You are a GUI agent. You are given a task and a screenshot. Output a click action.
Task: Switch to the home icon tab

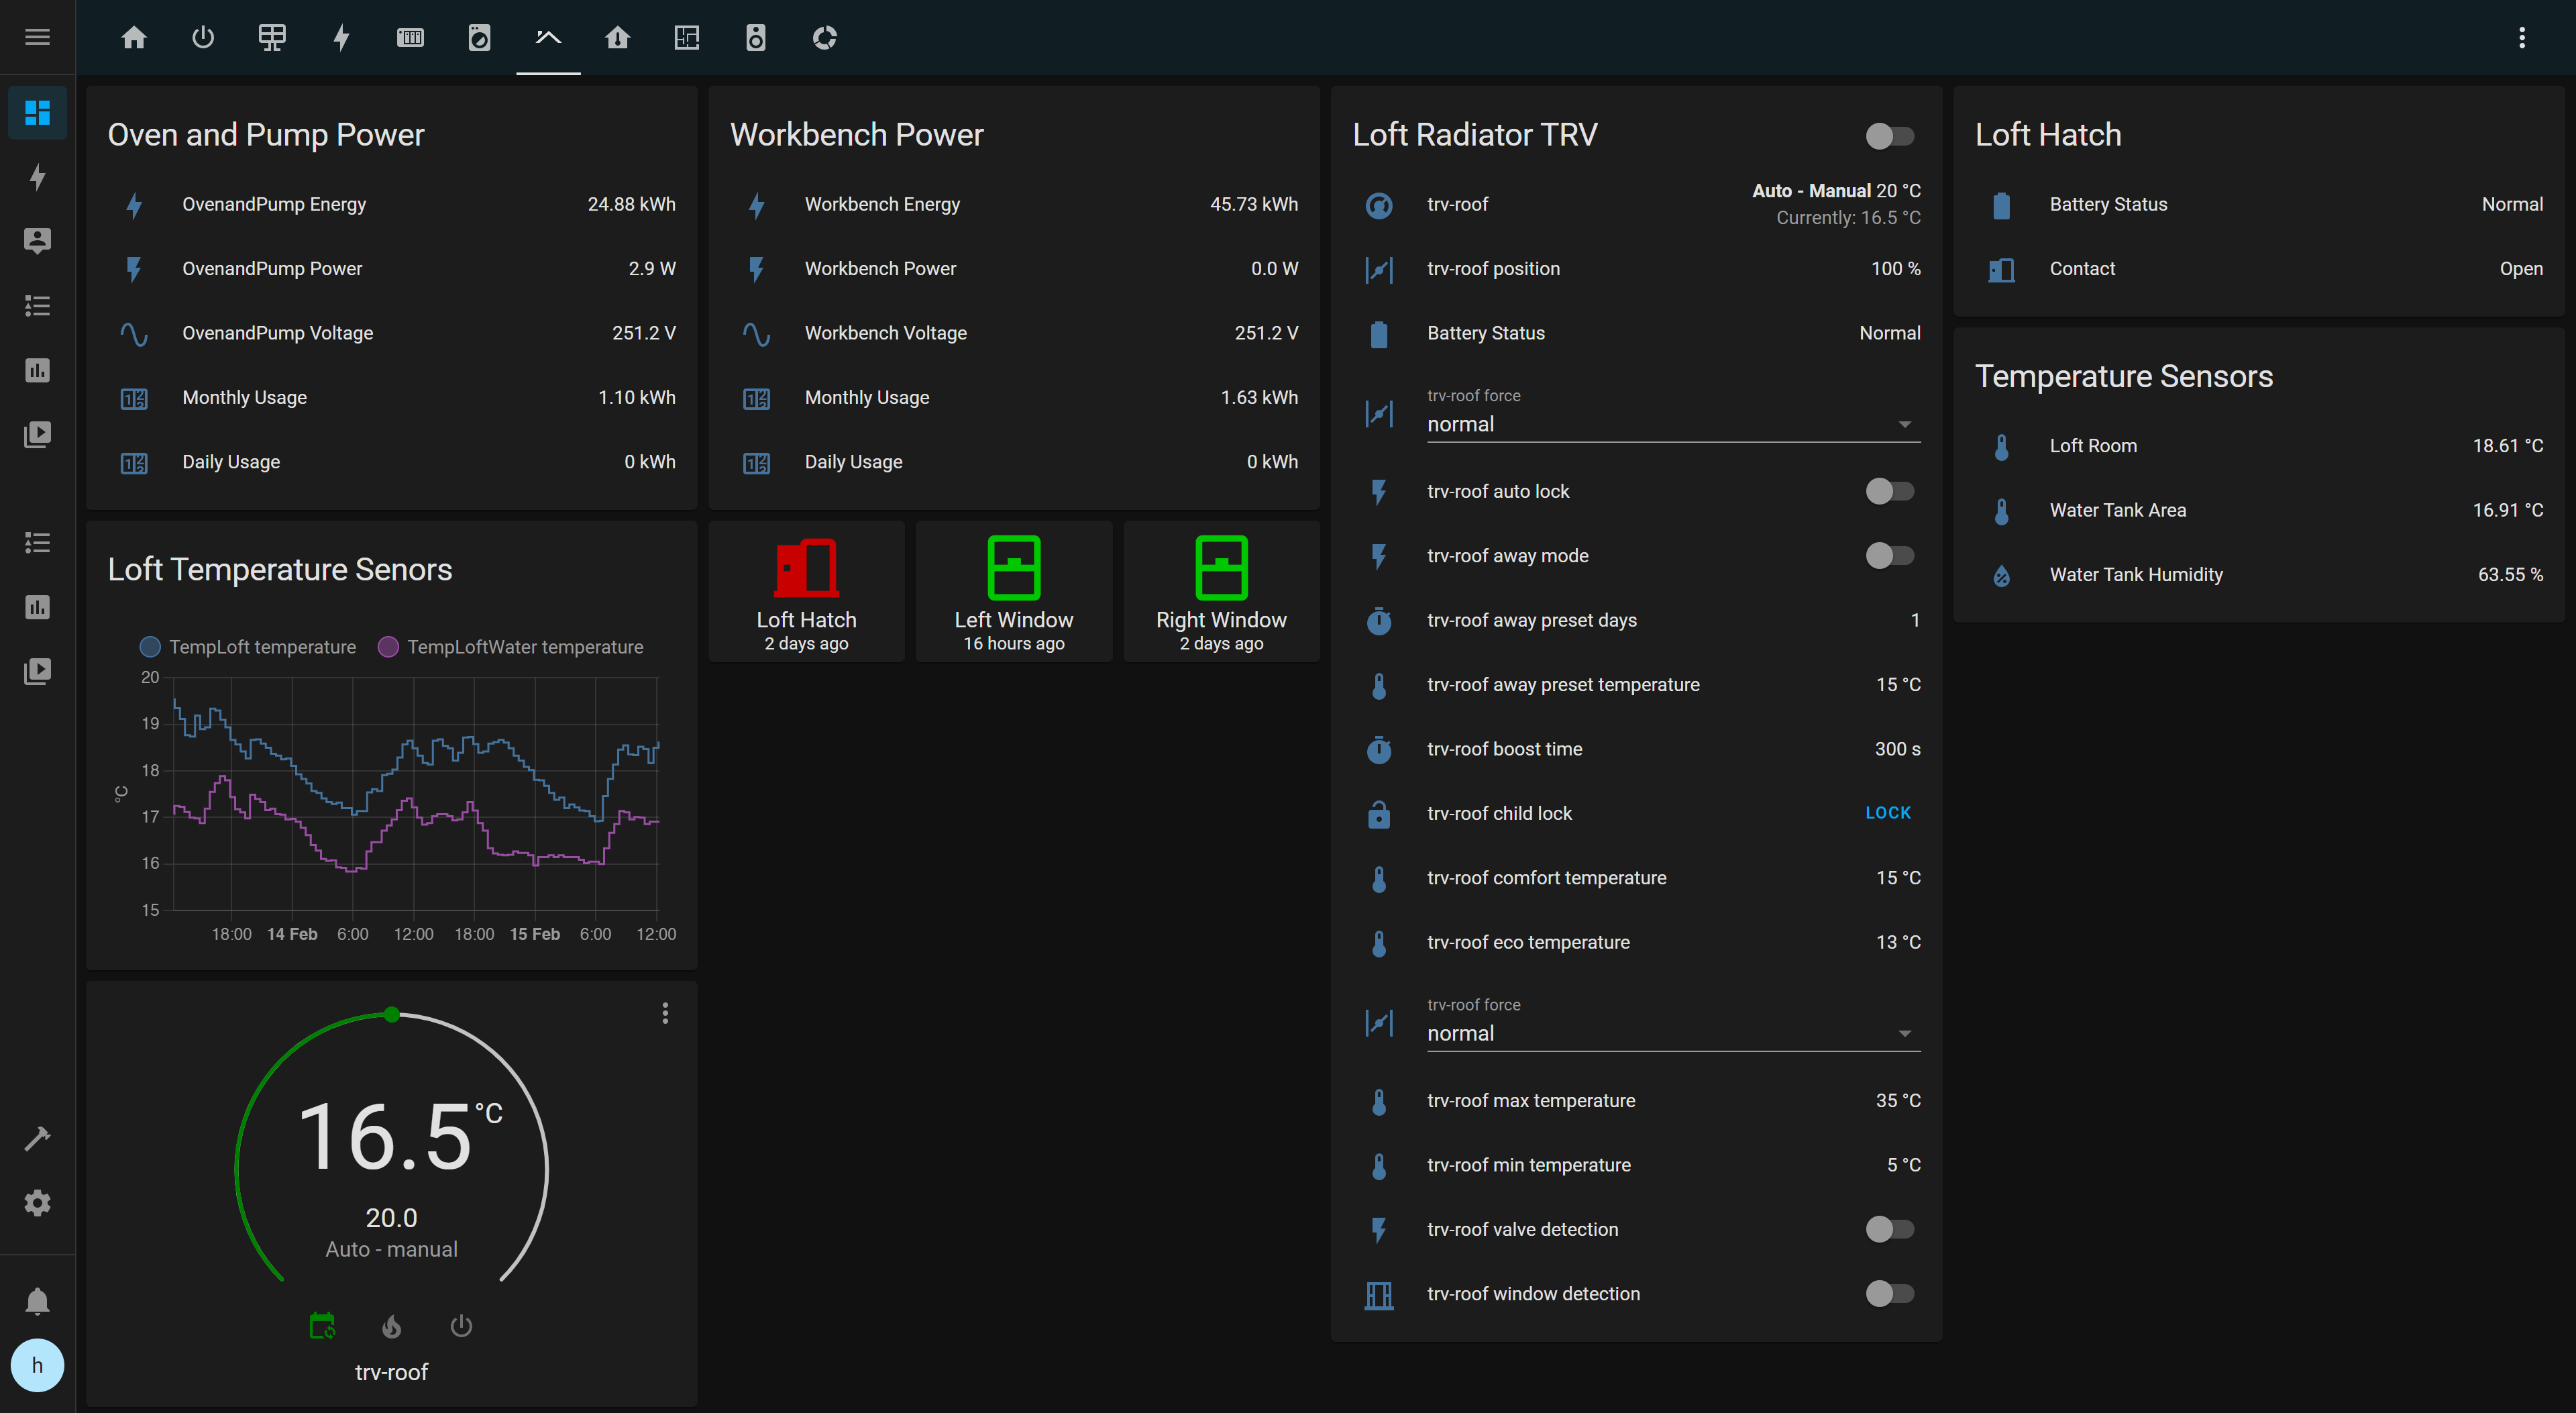134,38
